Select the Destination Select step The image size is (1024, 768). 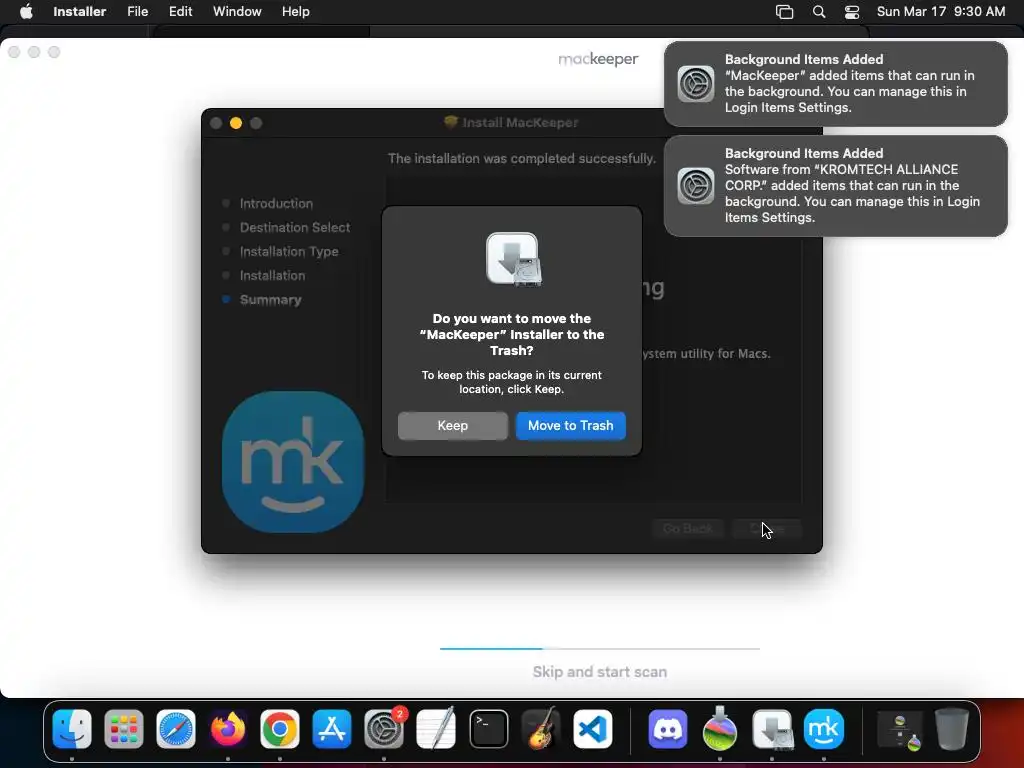pos(295,227)
